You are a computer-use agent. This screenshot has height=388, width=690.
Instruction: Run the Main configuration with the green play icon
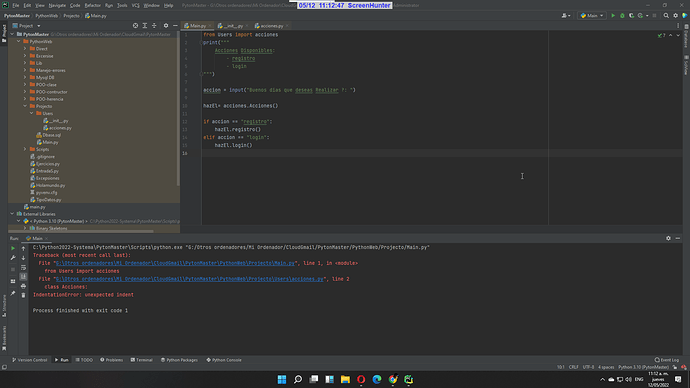coord(613,15)
